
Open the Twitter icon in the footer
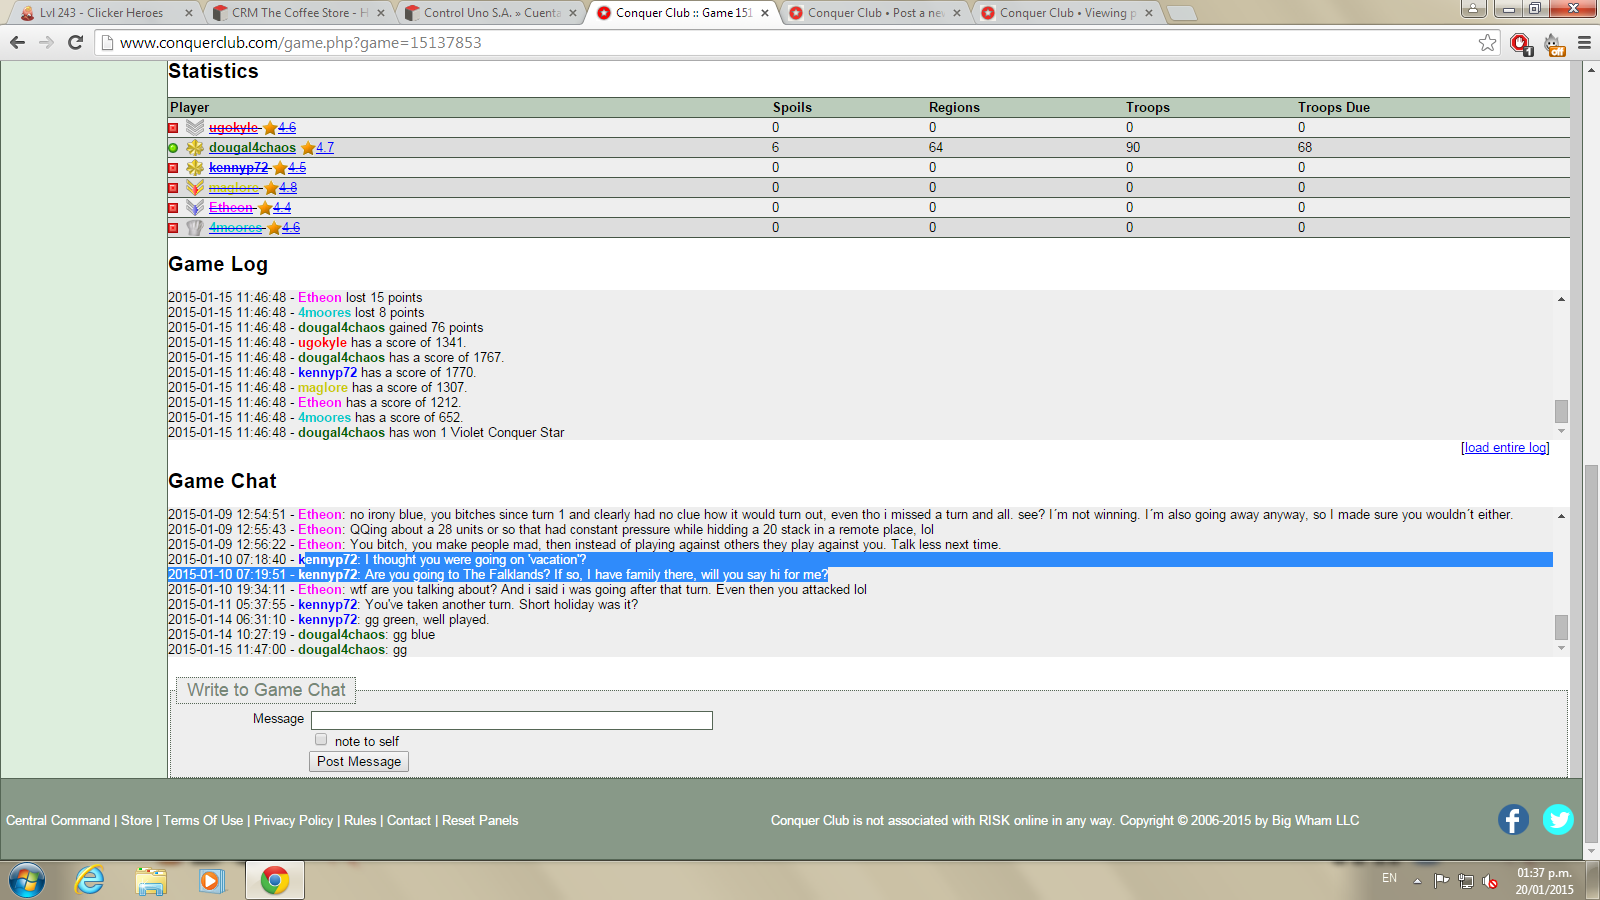tap(1557, 820)
